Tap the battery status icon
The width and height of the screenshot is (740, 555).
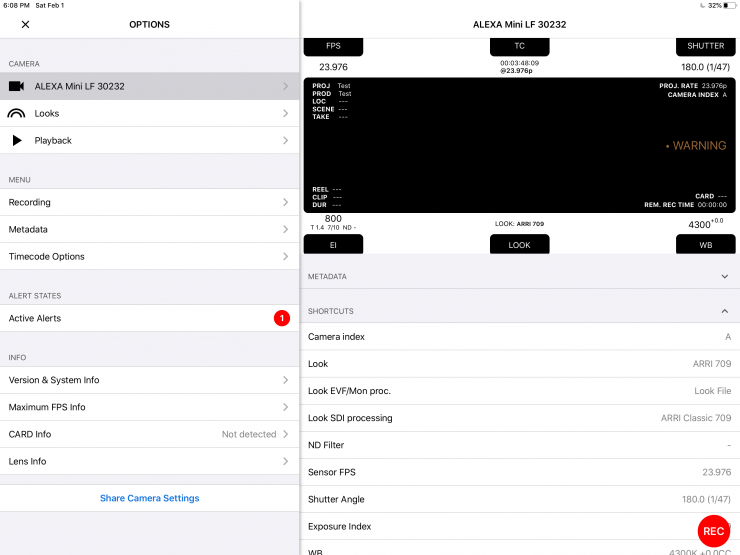click(x=728, y=6)
